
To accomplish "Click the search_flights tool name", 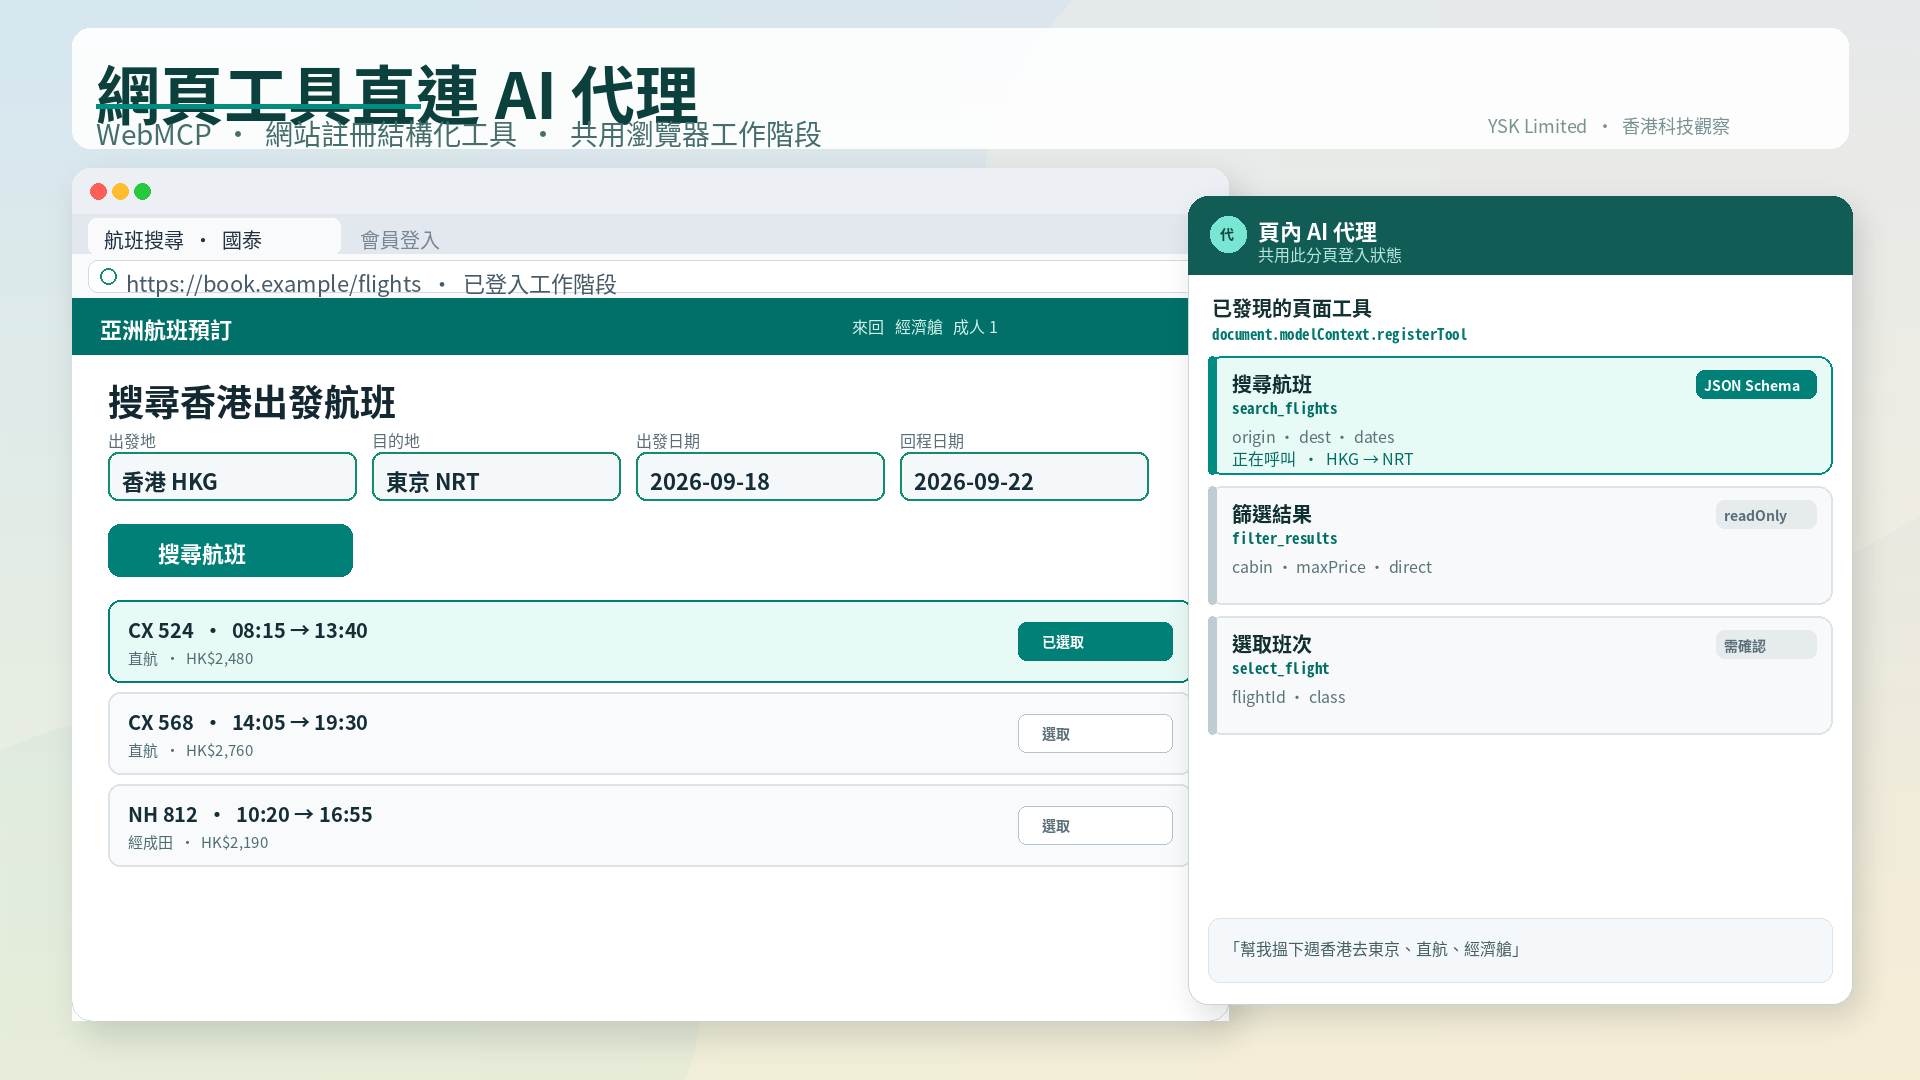I will [1284, 409].
